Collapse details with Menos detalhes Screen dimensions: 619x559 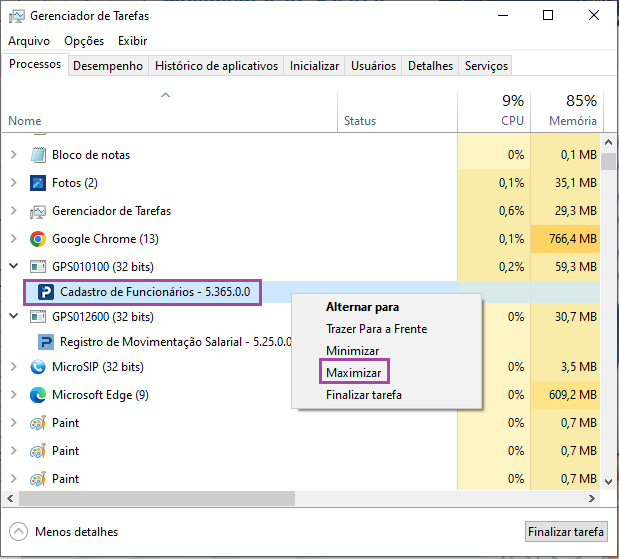(64, 532)
